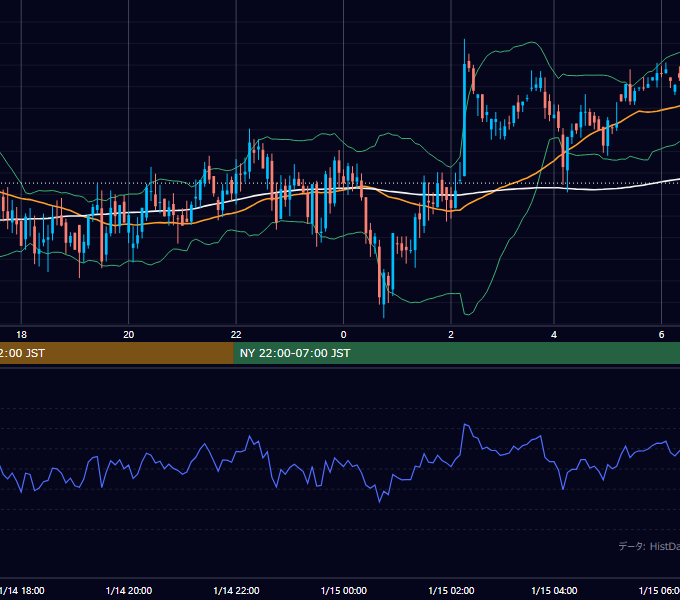Click the hour tick labeled 20
Screen dimensions: 680x600
pos(128,334)
